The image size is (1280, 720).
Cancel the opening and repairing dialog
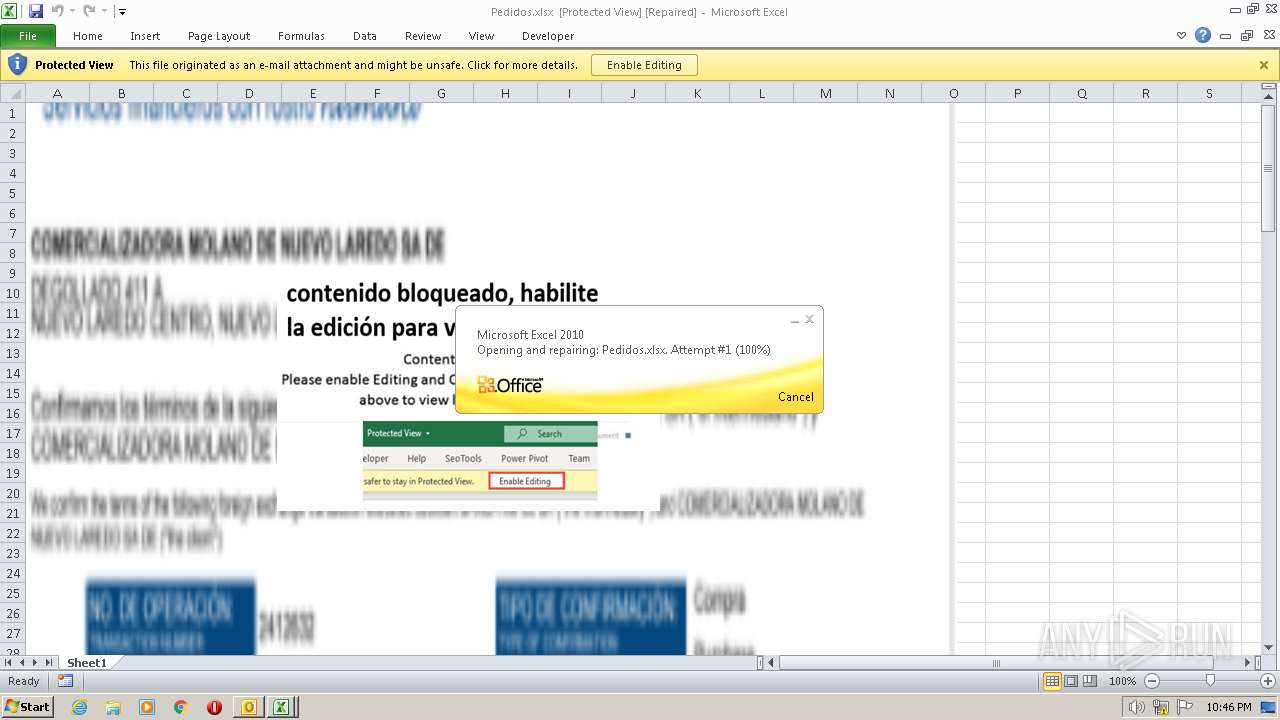click(796, 397)
